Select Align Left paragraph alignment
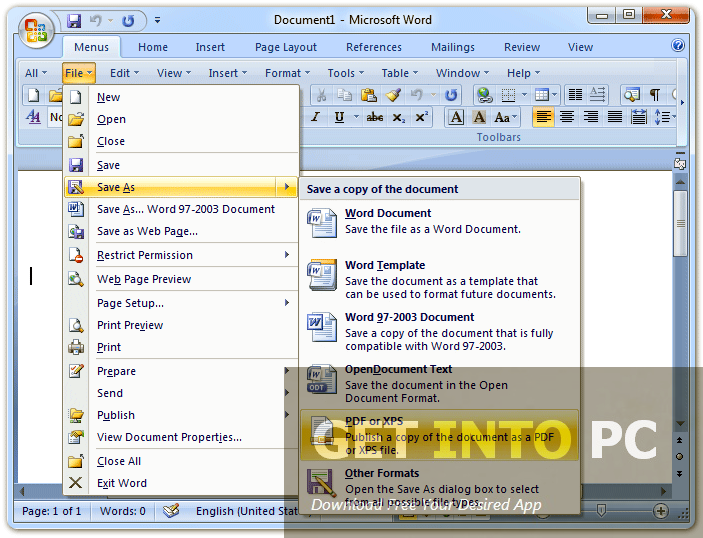The image size is (703, 538). pos(543,117)
